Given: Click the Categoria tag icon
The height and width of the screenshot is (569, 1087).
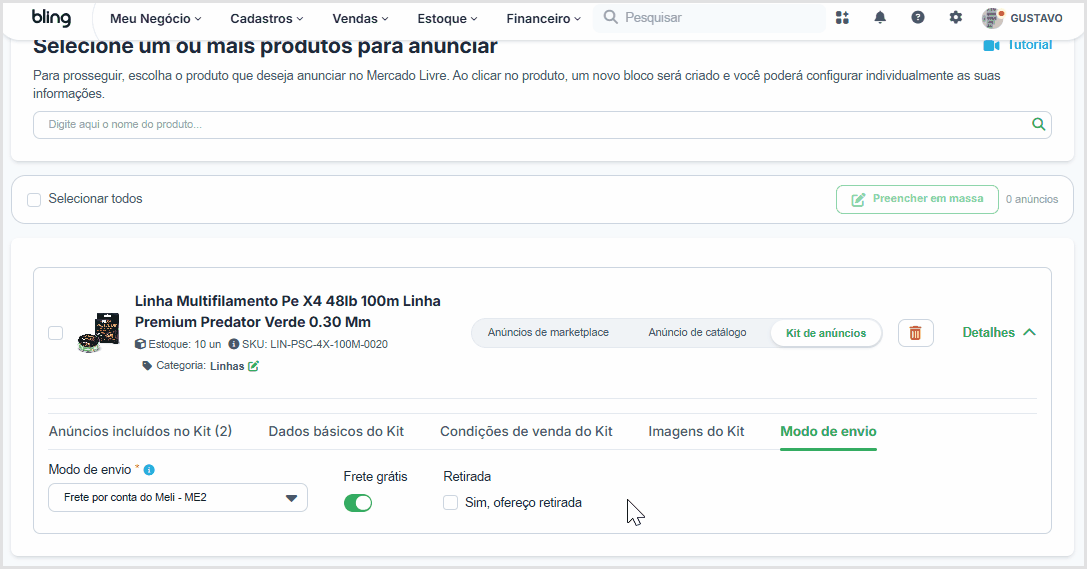Looking at the screenshot, I should [147, 365].
